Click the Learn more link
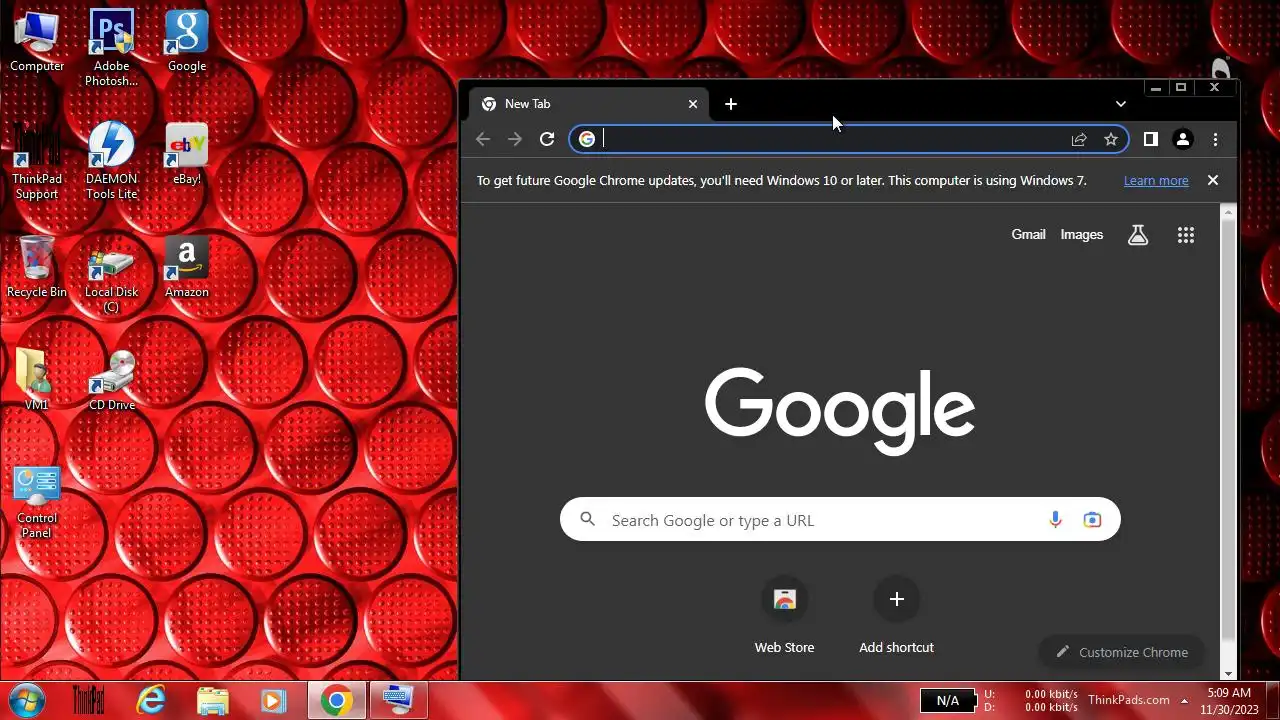The width and height of the screenshot is (1280, 720). click(1156, 181)
